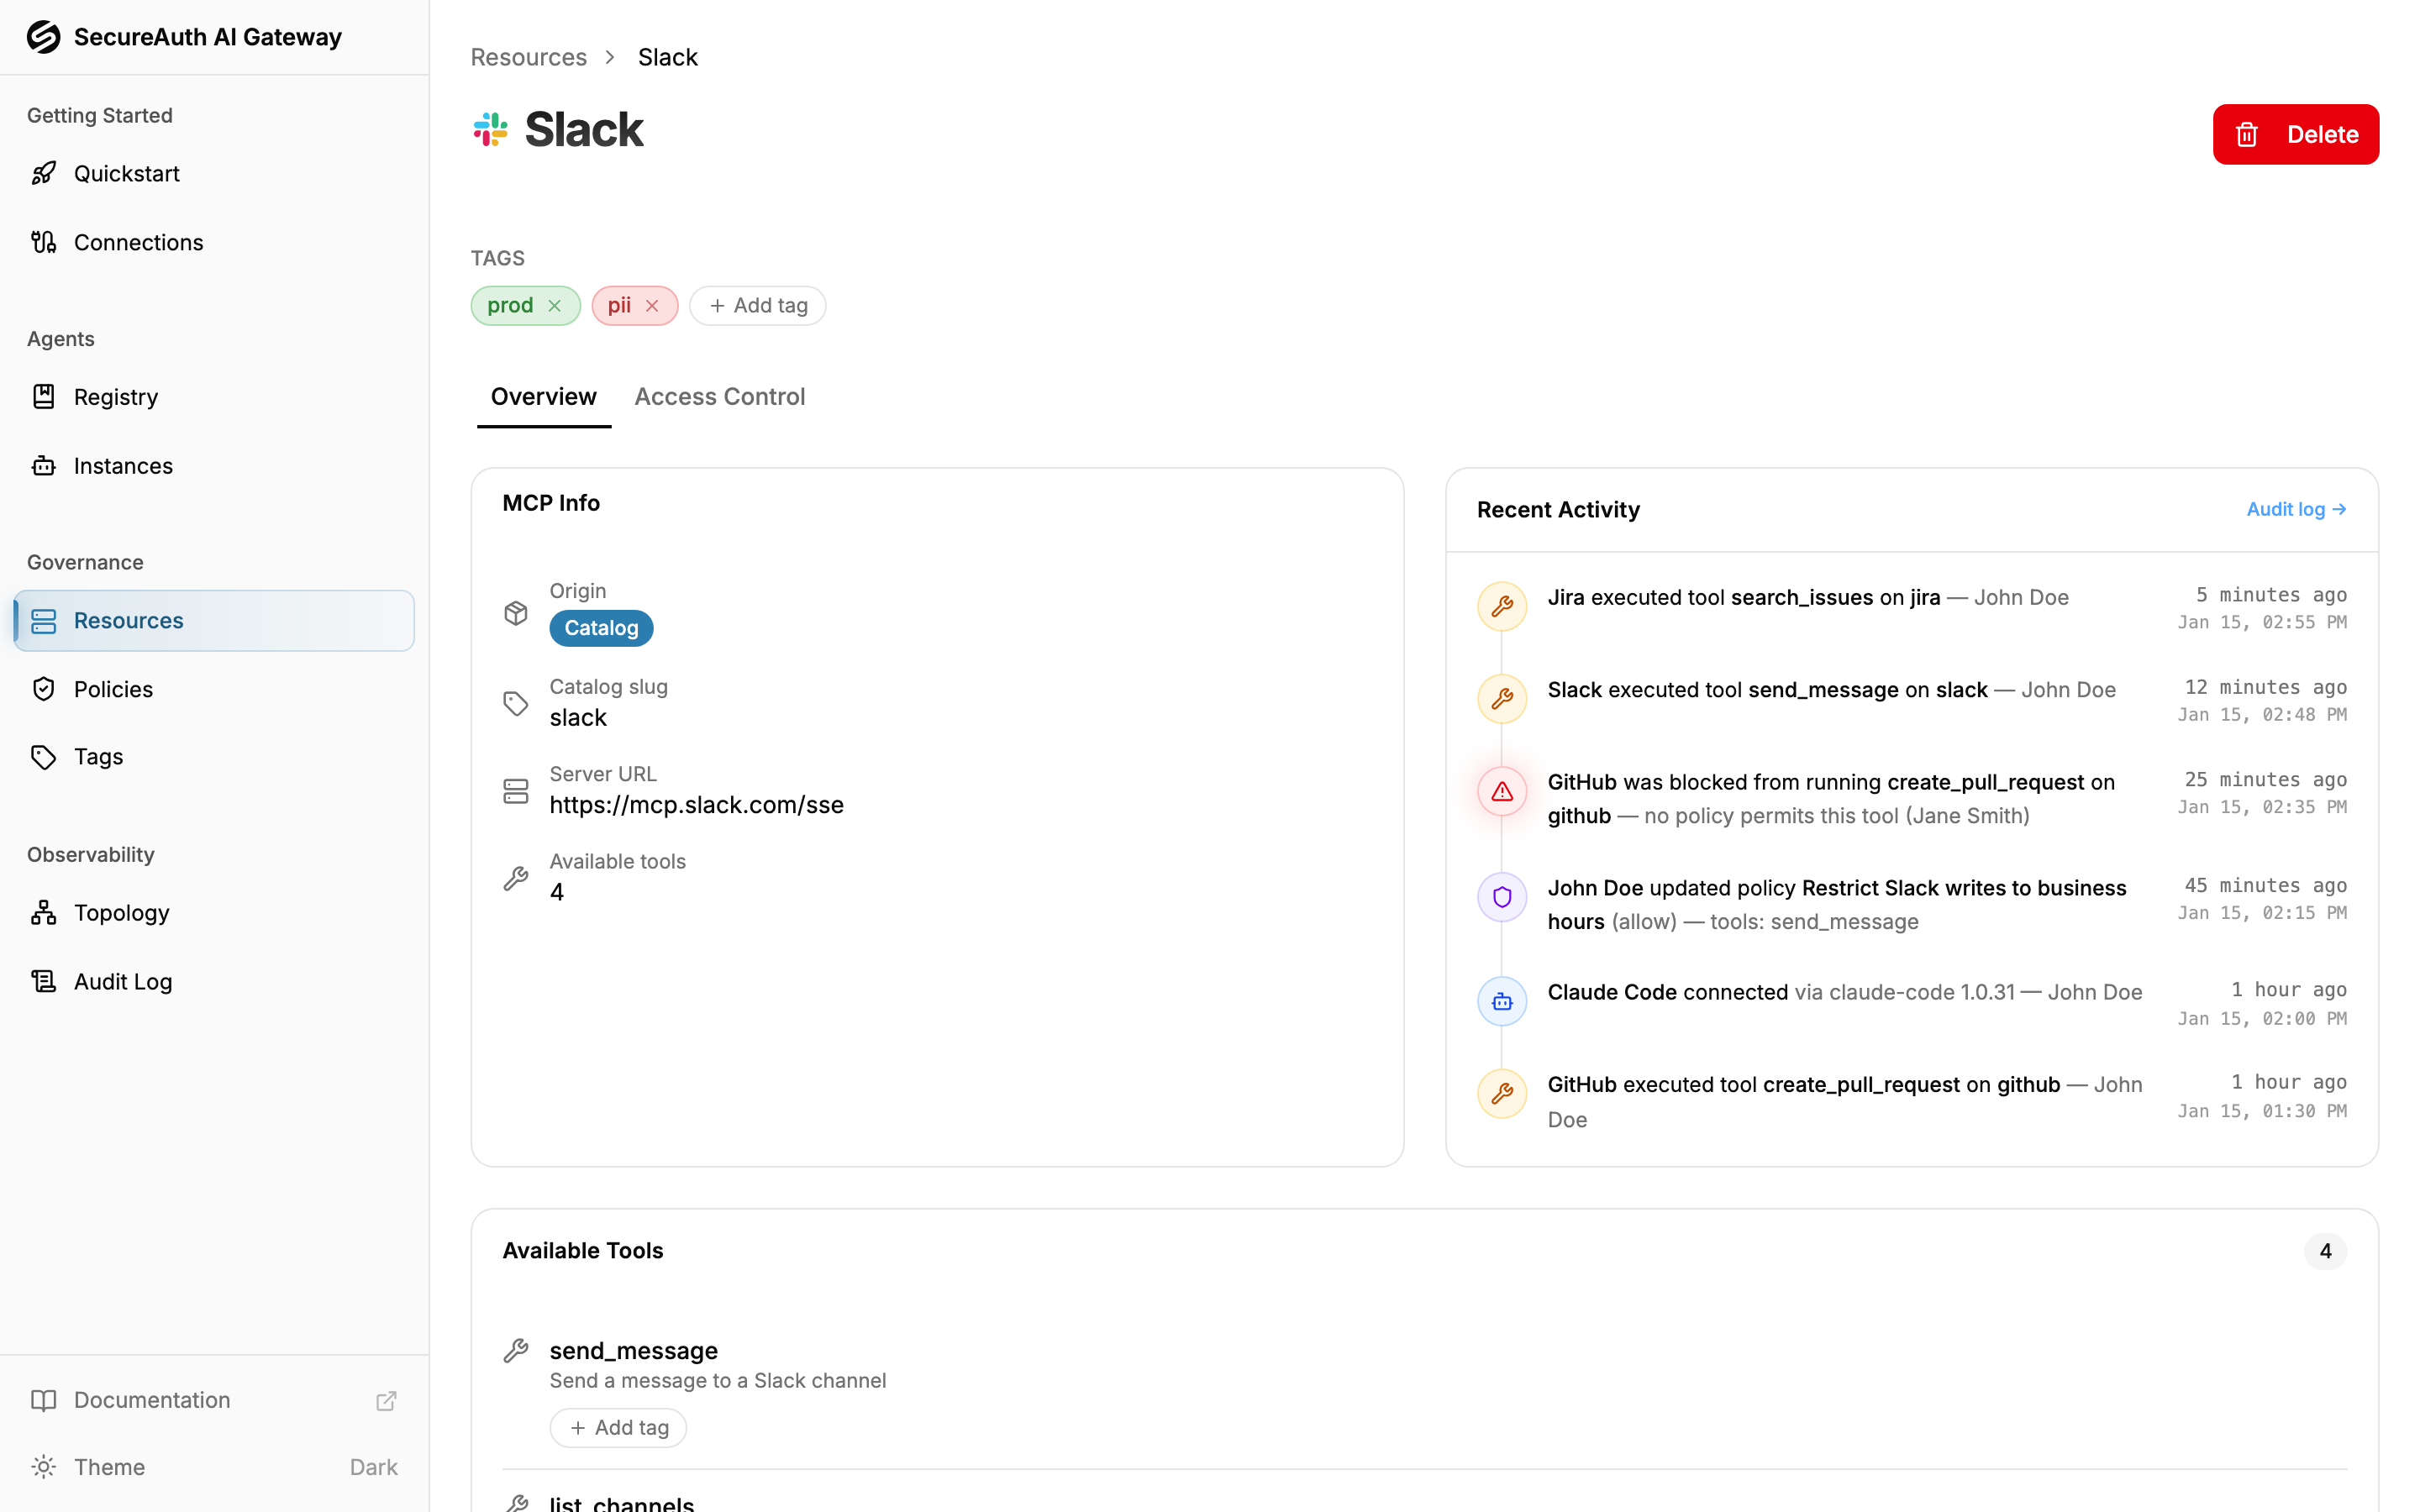The width and height of the screenshot is (2420, 1512).
Task: Click the "12 minutes ago" timestamp
Action: [x=2265, y=687]
